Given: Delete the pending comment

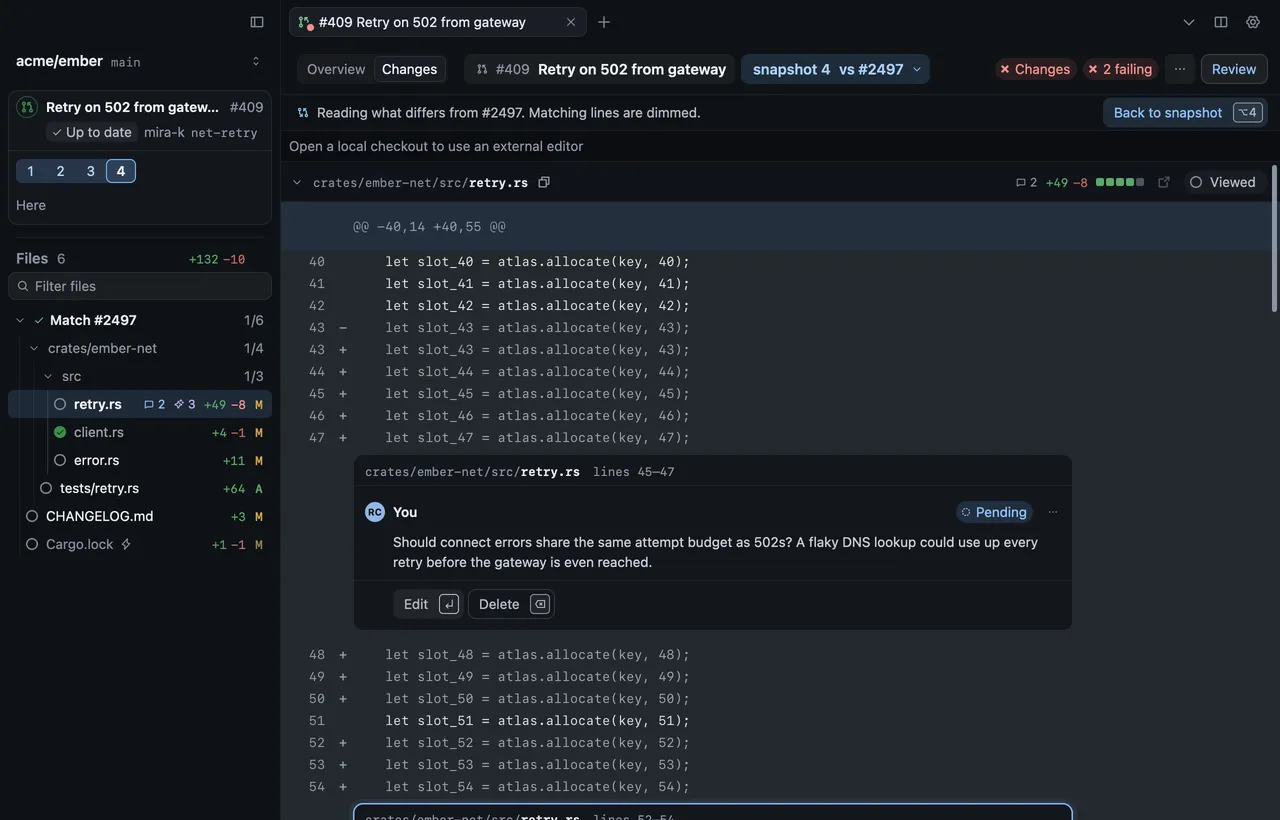Looking at the screenshot, I should click(512, 604).
